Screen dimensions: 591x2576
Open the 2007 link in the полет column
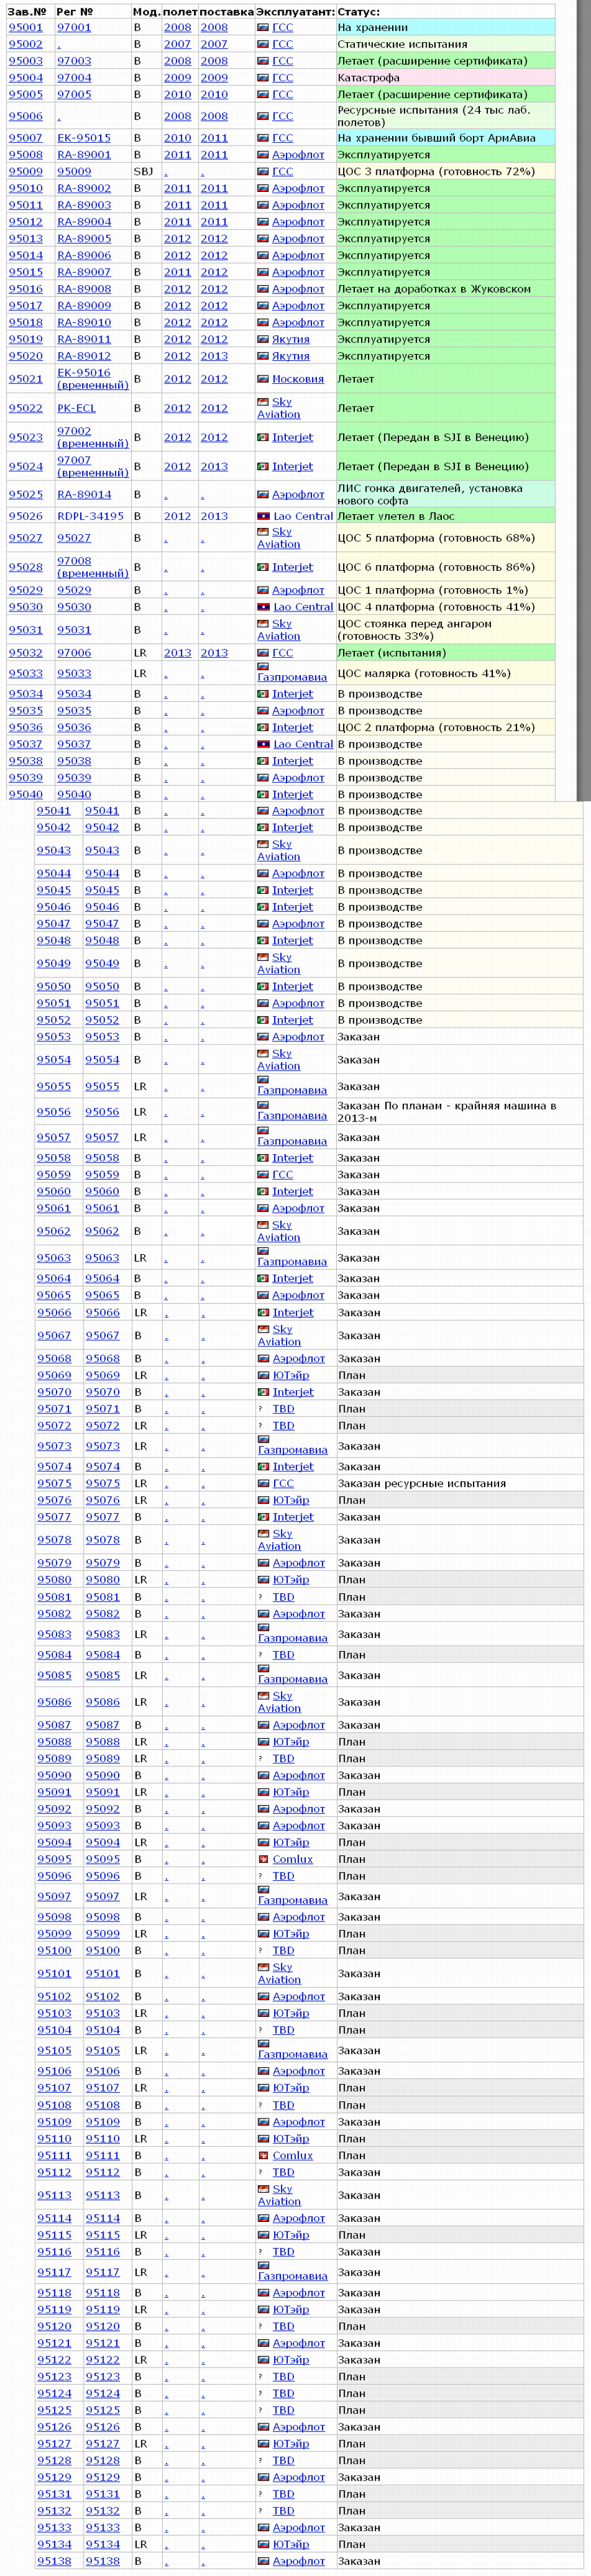tap(177, 45)
